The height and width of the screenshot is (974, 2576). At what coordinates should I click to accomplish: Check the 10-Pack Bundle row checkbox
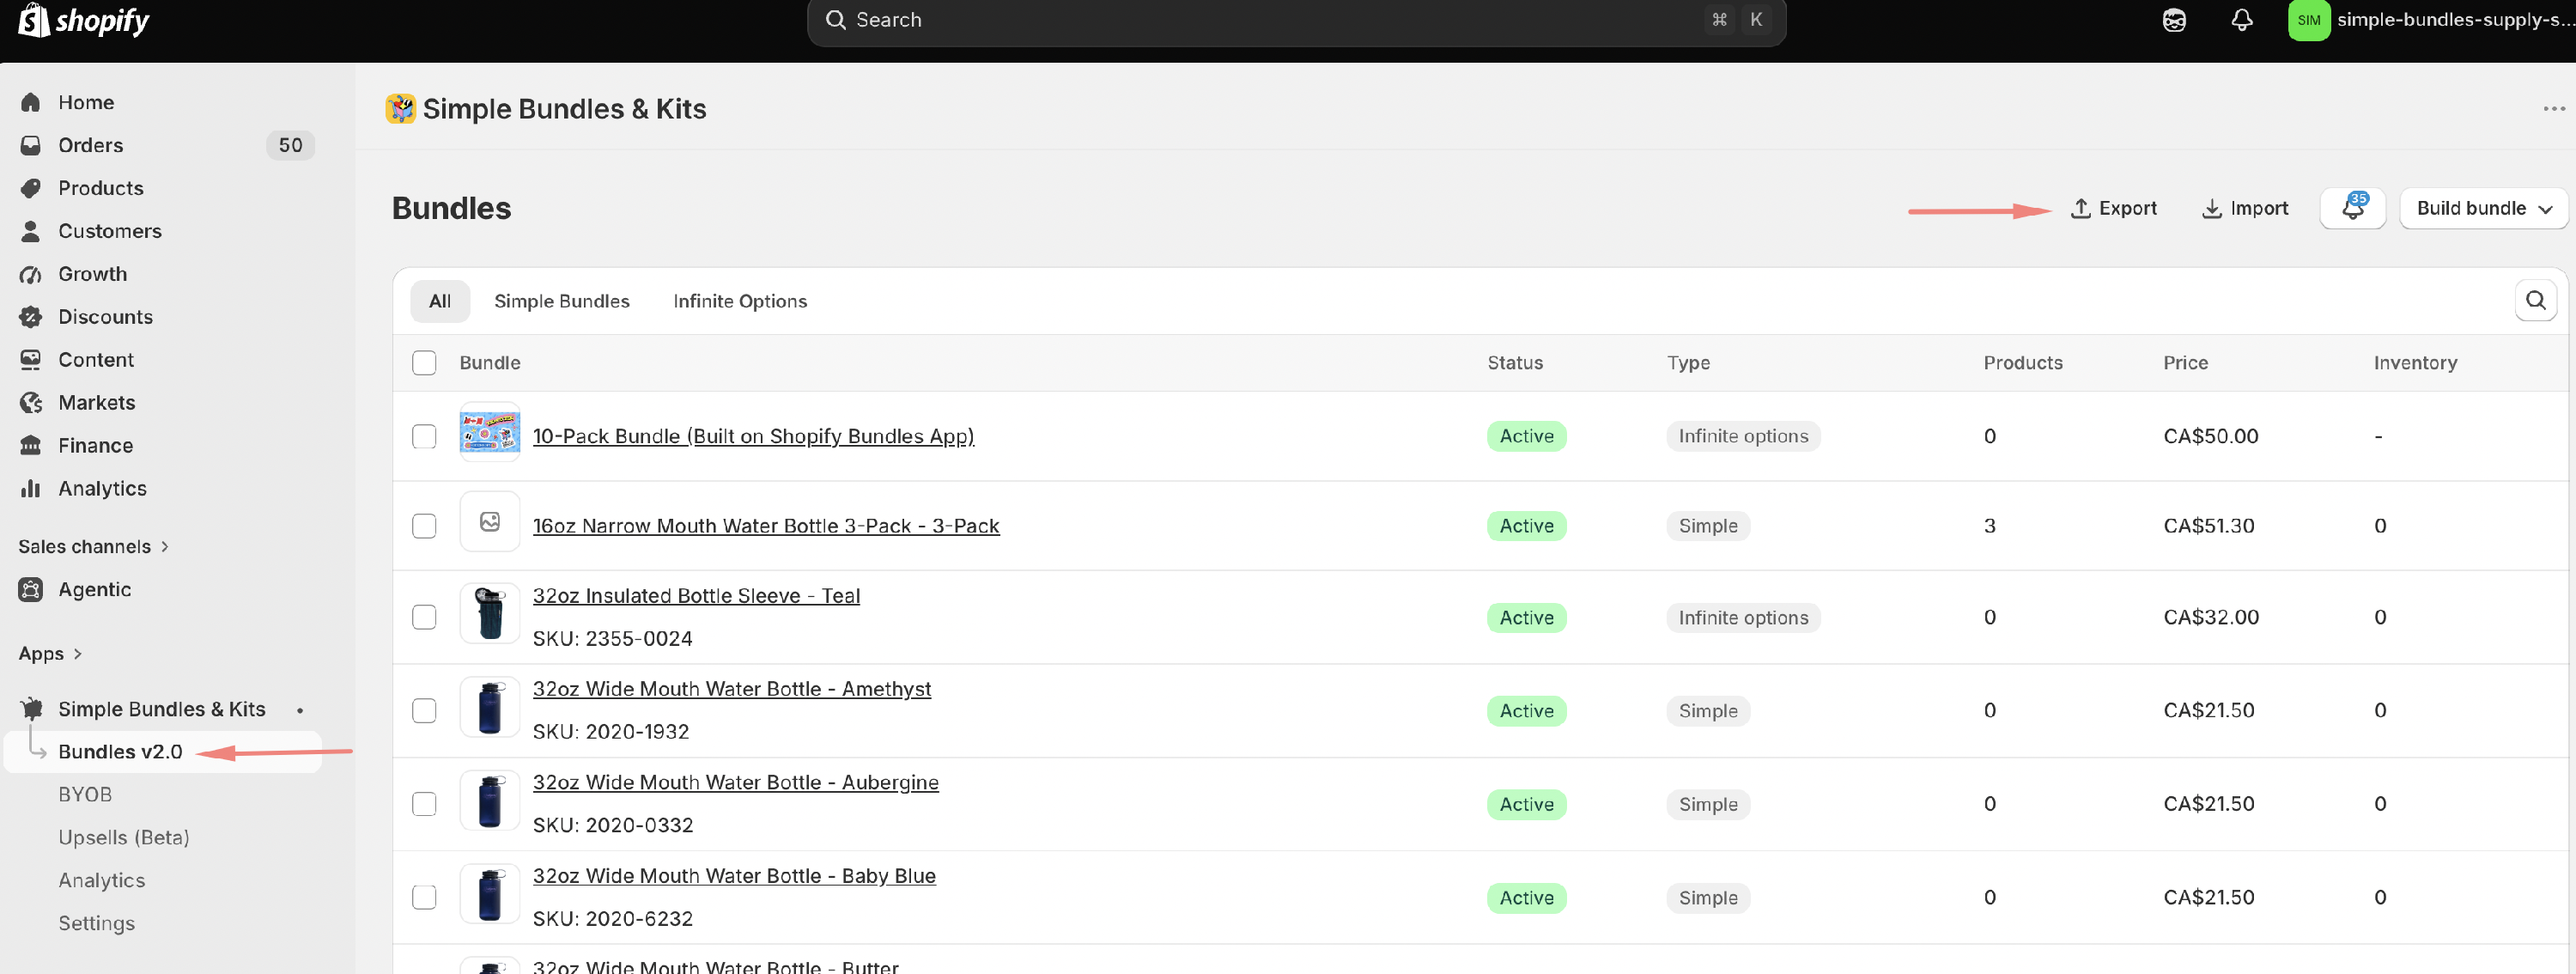point(424,436)
